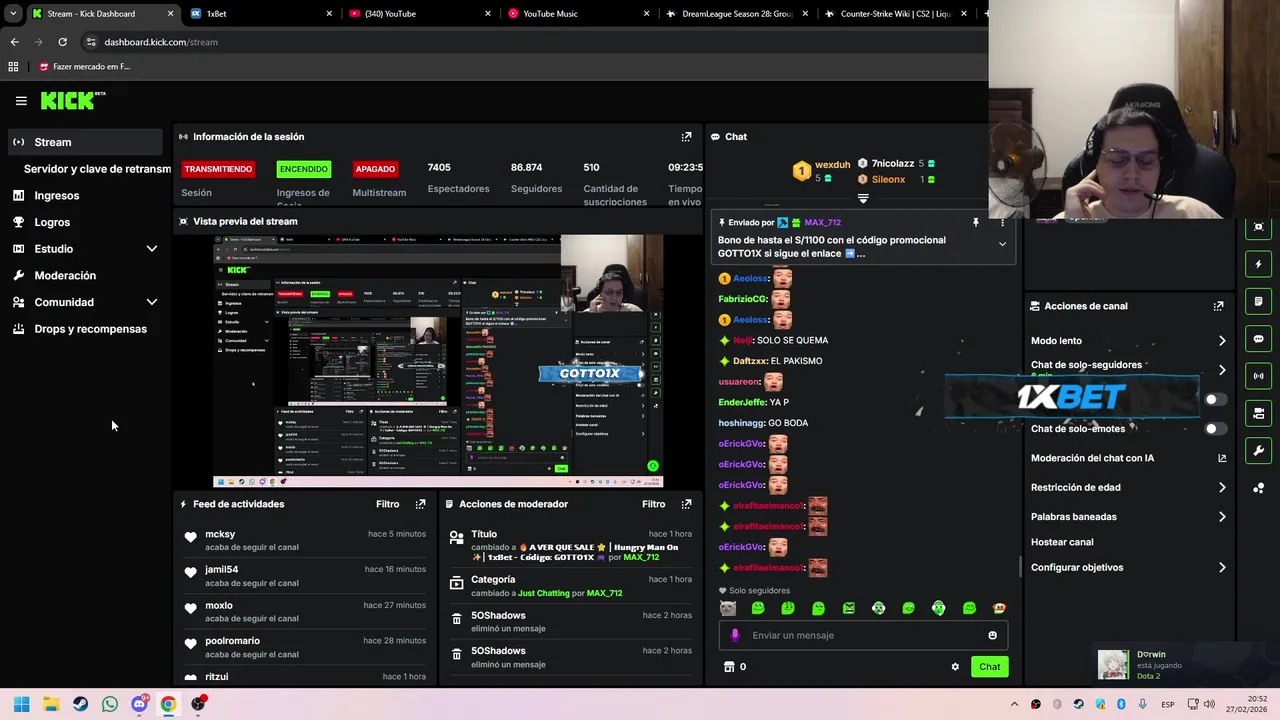
Task: Insert the cat emote in chat
Action: pos(728,608)
